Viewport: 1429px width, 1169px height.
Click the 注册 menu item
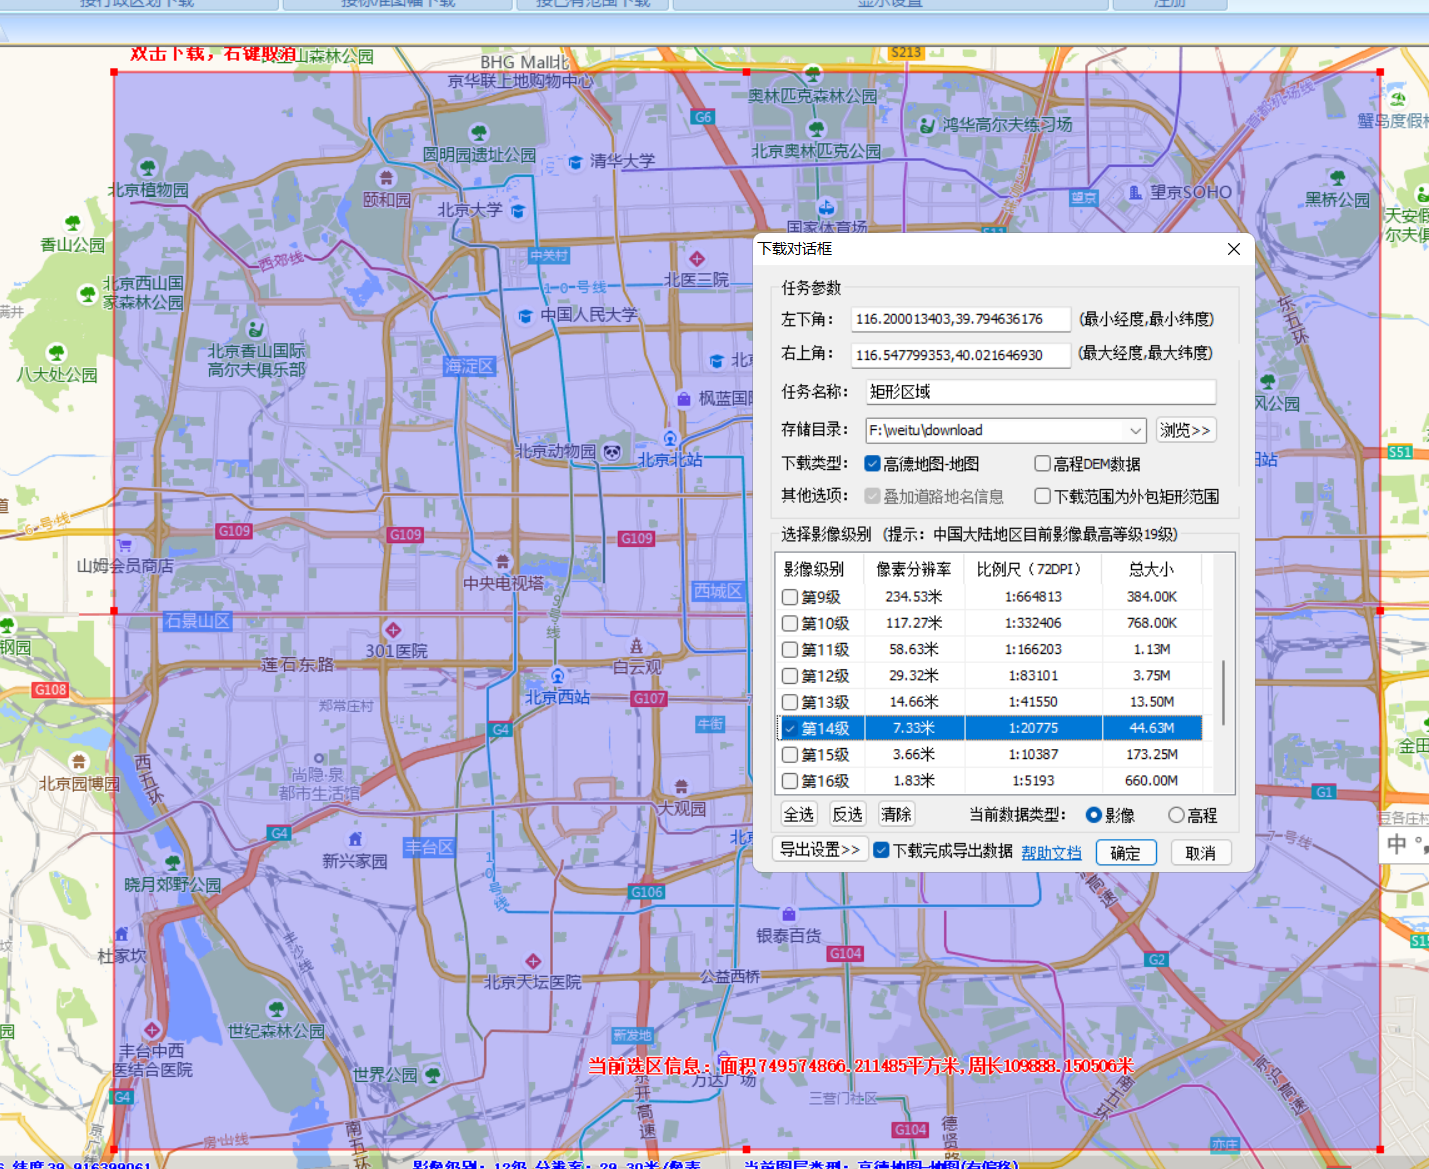tap(1170, 4)
